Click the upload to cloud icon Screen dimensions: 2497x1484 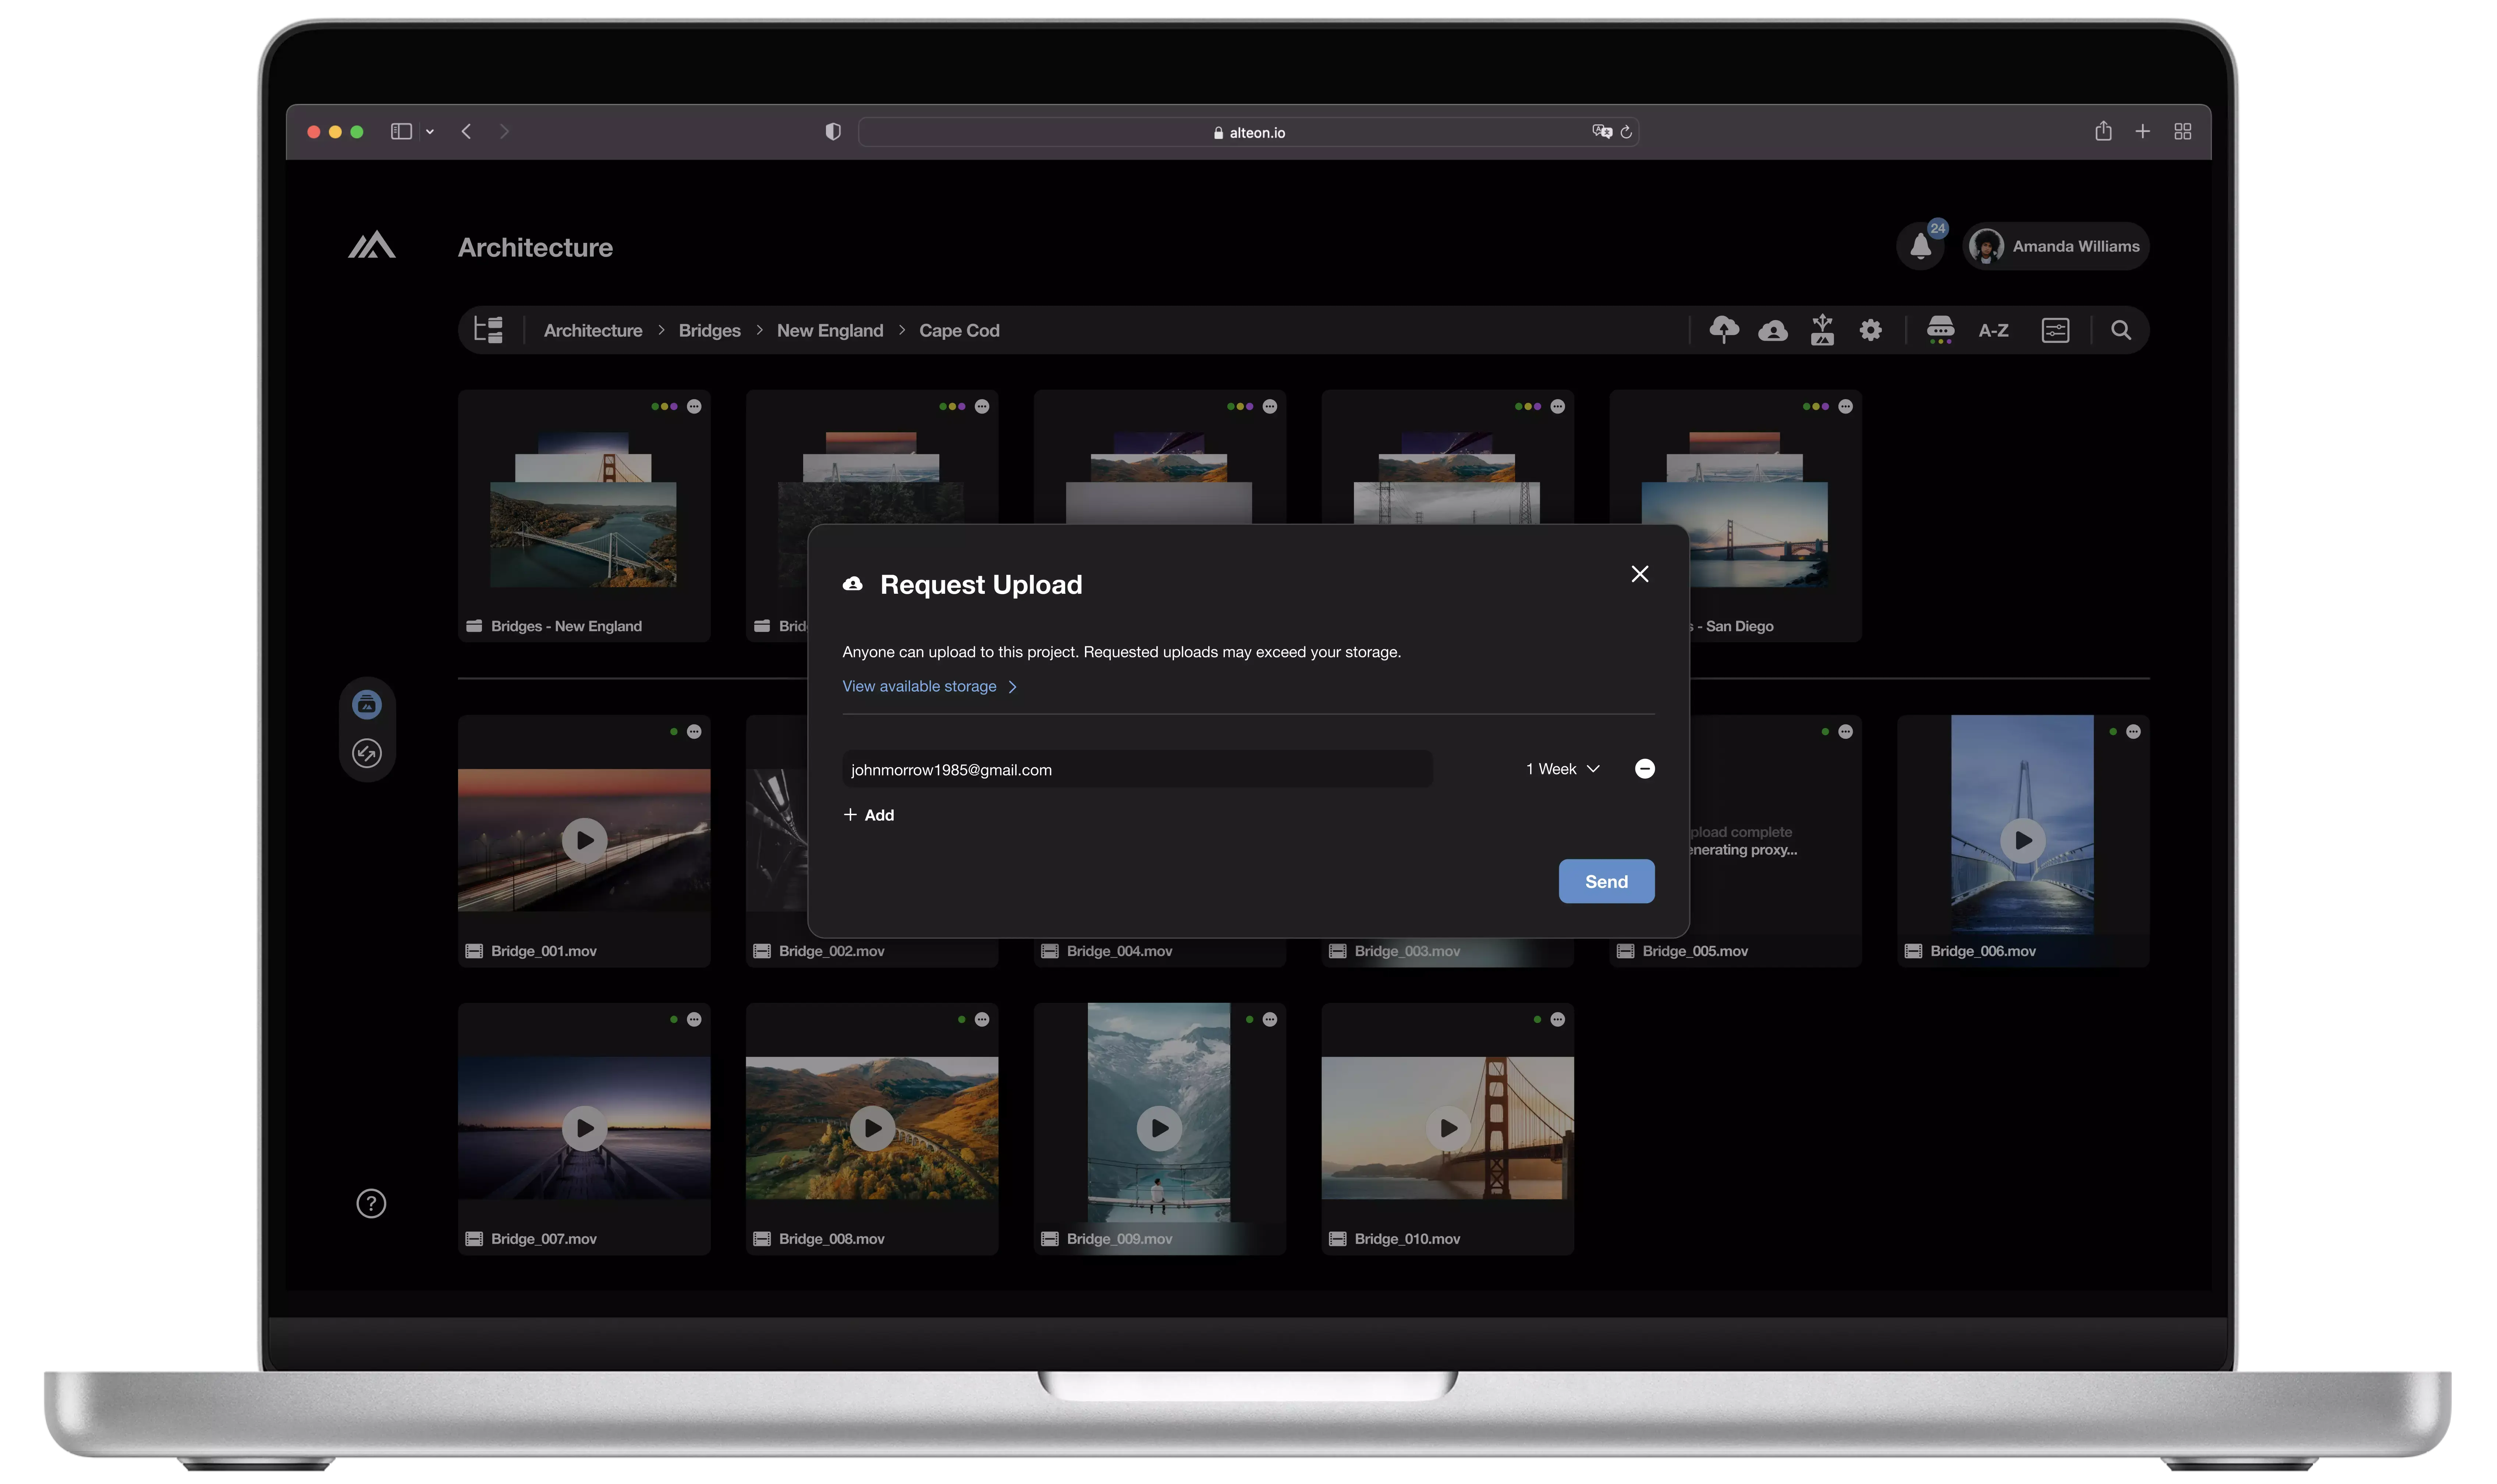[x=1724, y=329]
